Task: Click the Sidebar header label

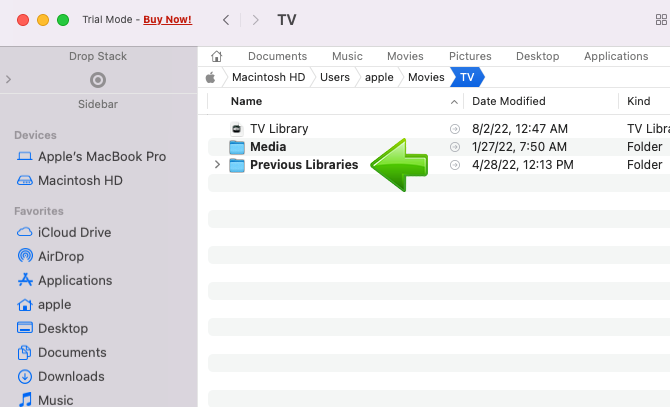Action: point(98,104)
